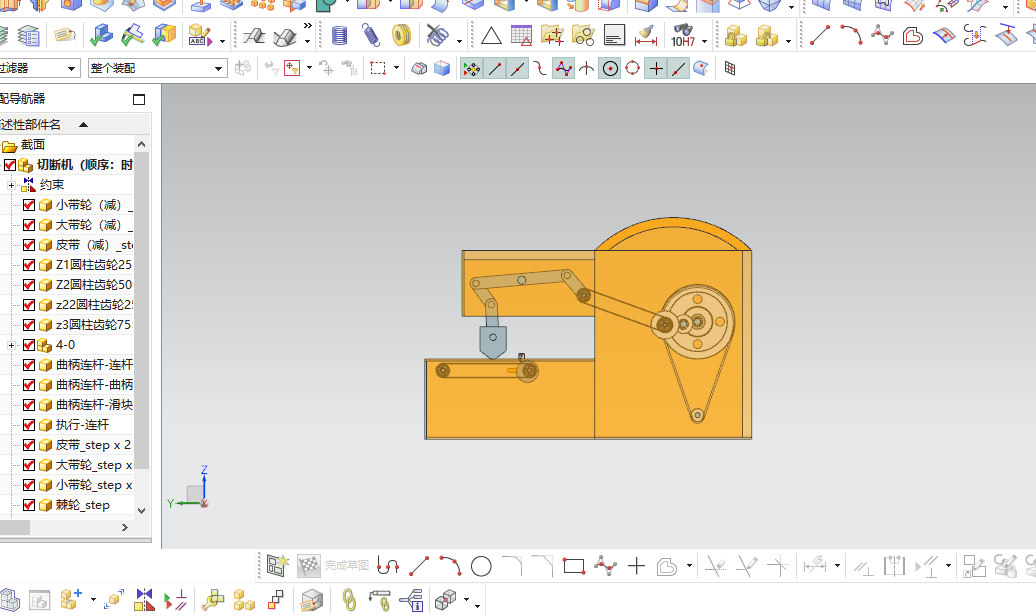Image resolution: width=1036 pixels, height=616 pixels.
Task: Select the Arc curve tool in top toolbar
Action: coord(851,35)
